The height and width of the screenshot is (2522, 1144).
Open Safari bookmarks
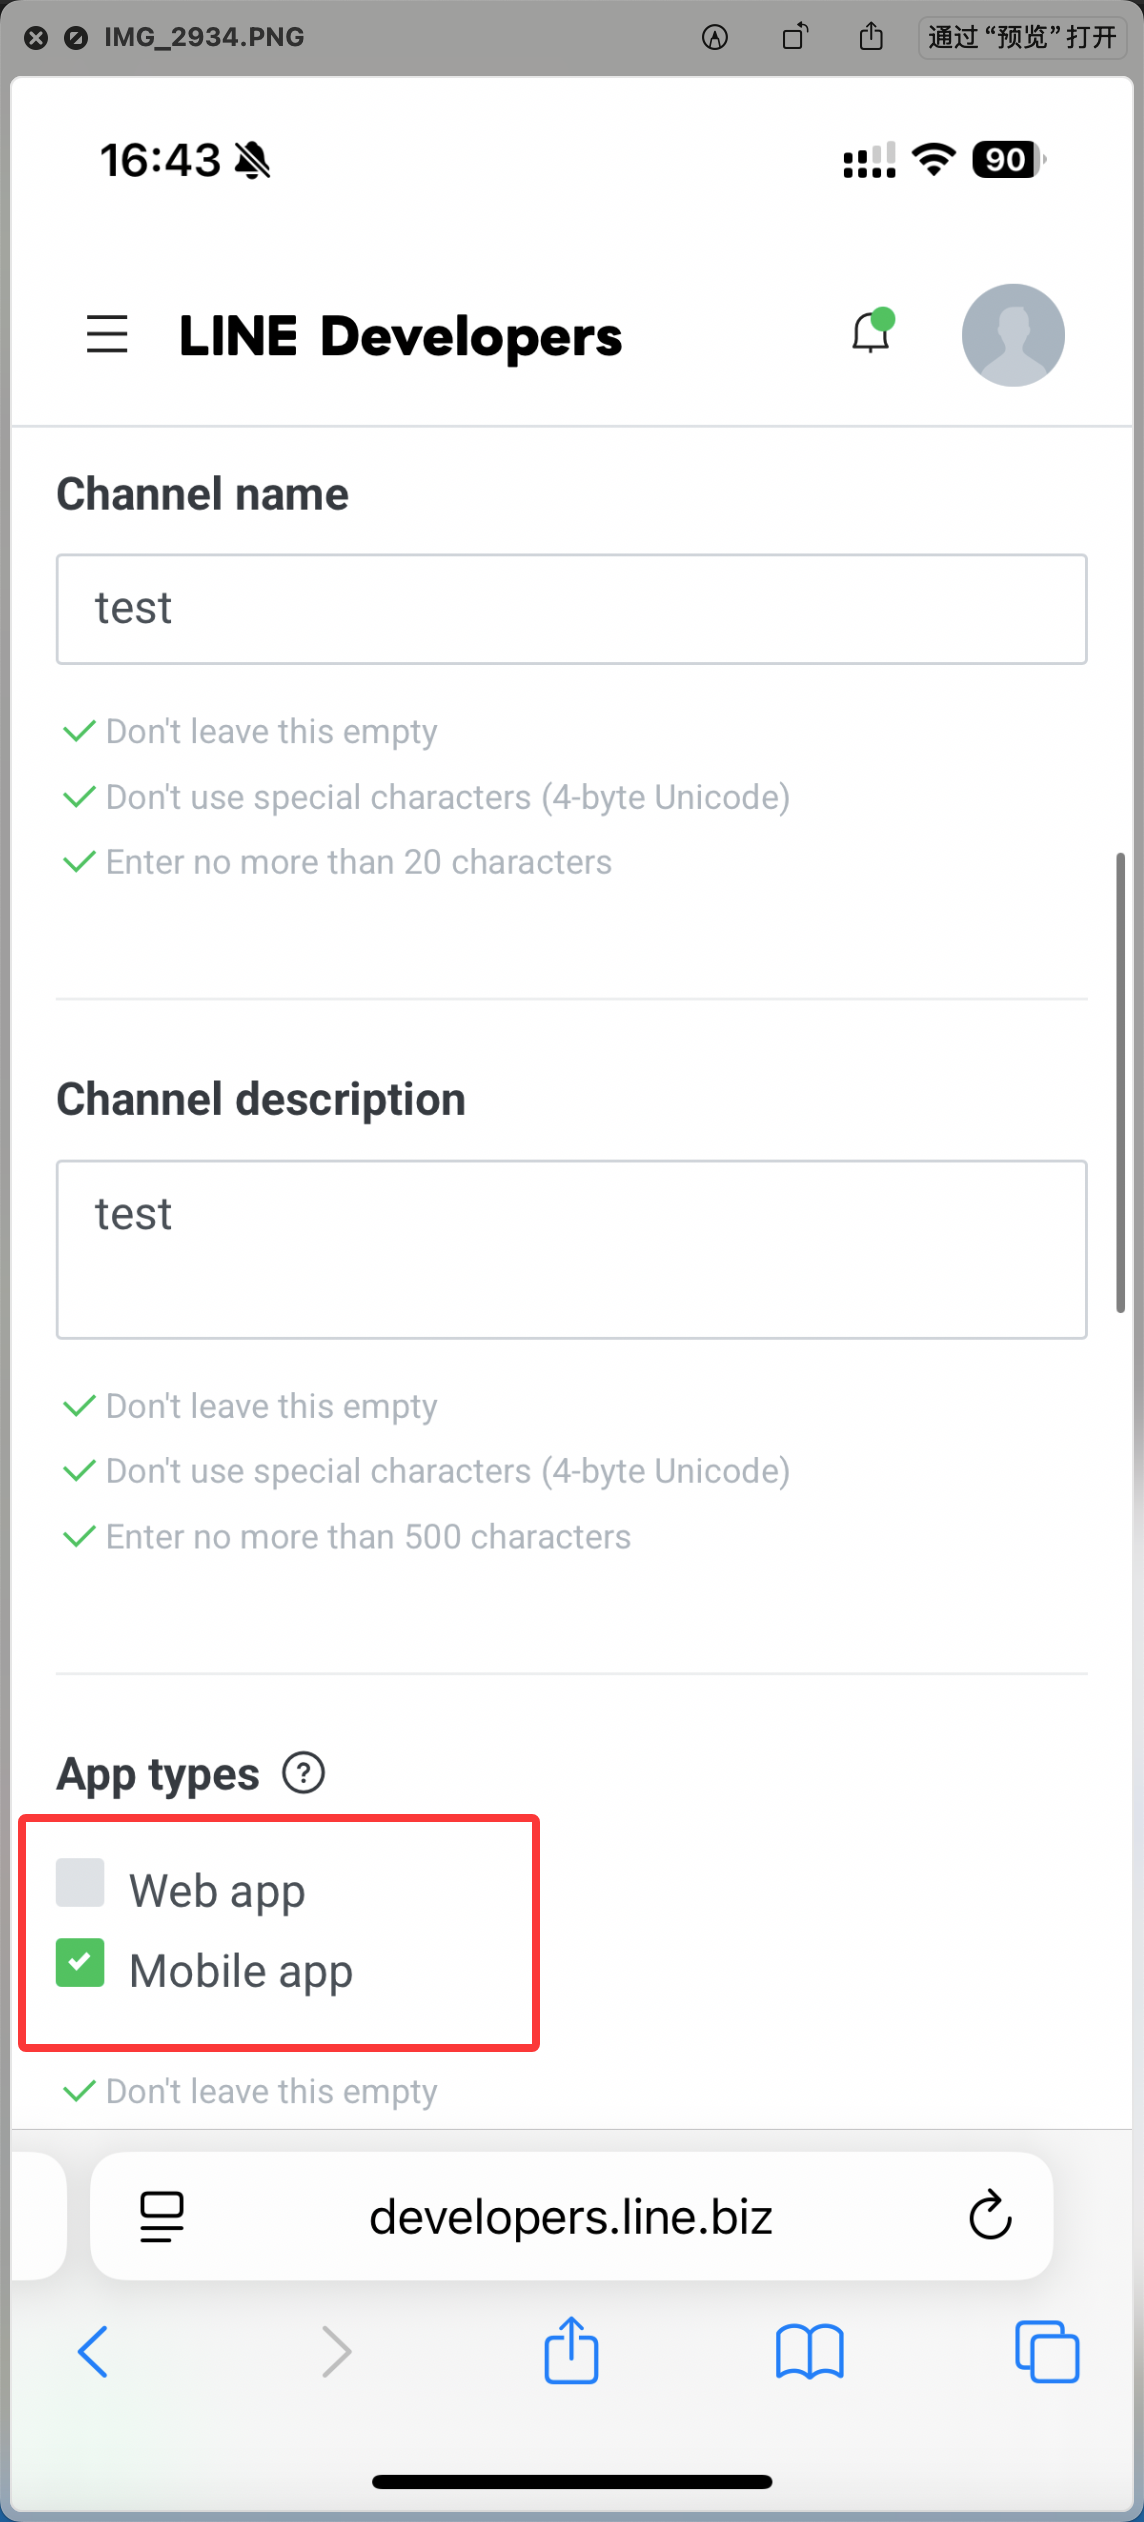click(809, 2351)
